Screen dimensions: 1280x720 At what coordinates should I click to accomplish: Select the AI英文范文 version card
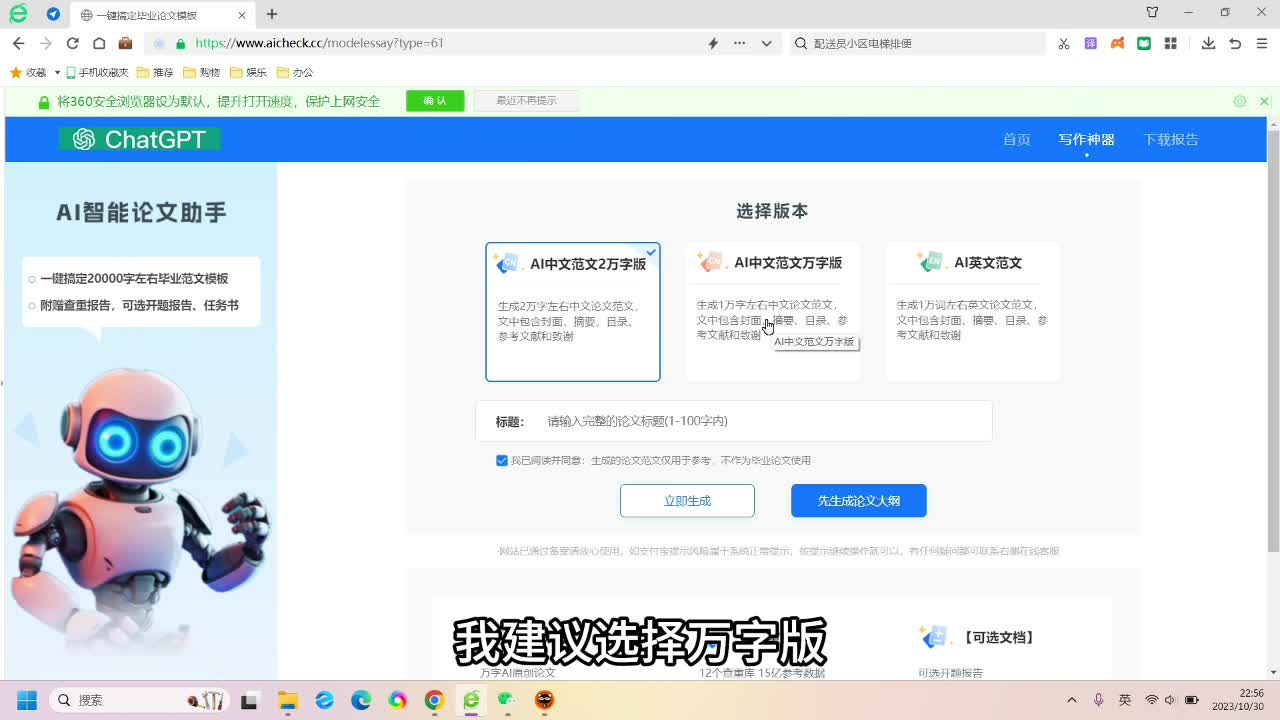972,312
